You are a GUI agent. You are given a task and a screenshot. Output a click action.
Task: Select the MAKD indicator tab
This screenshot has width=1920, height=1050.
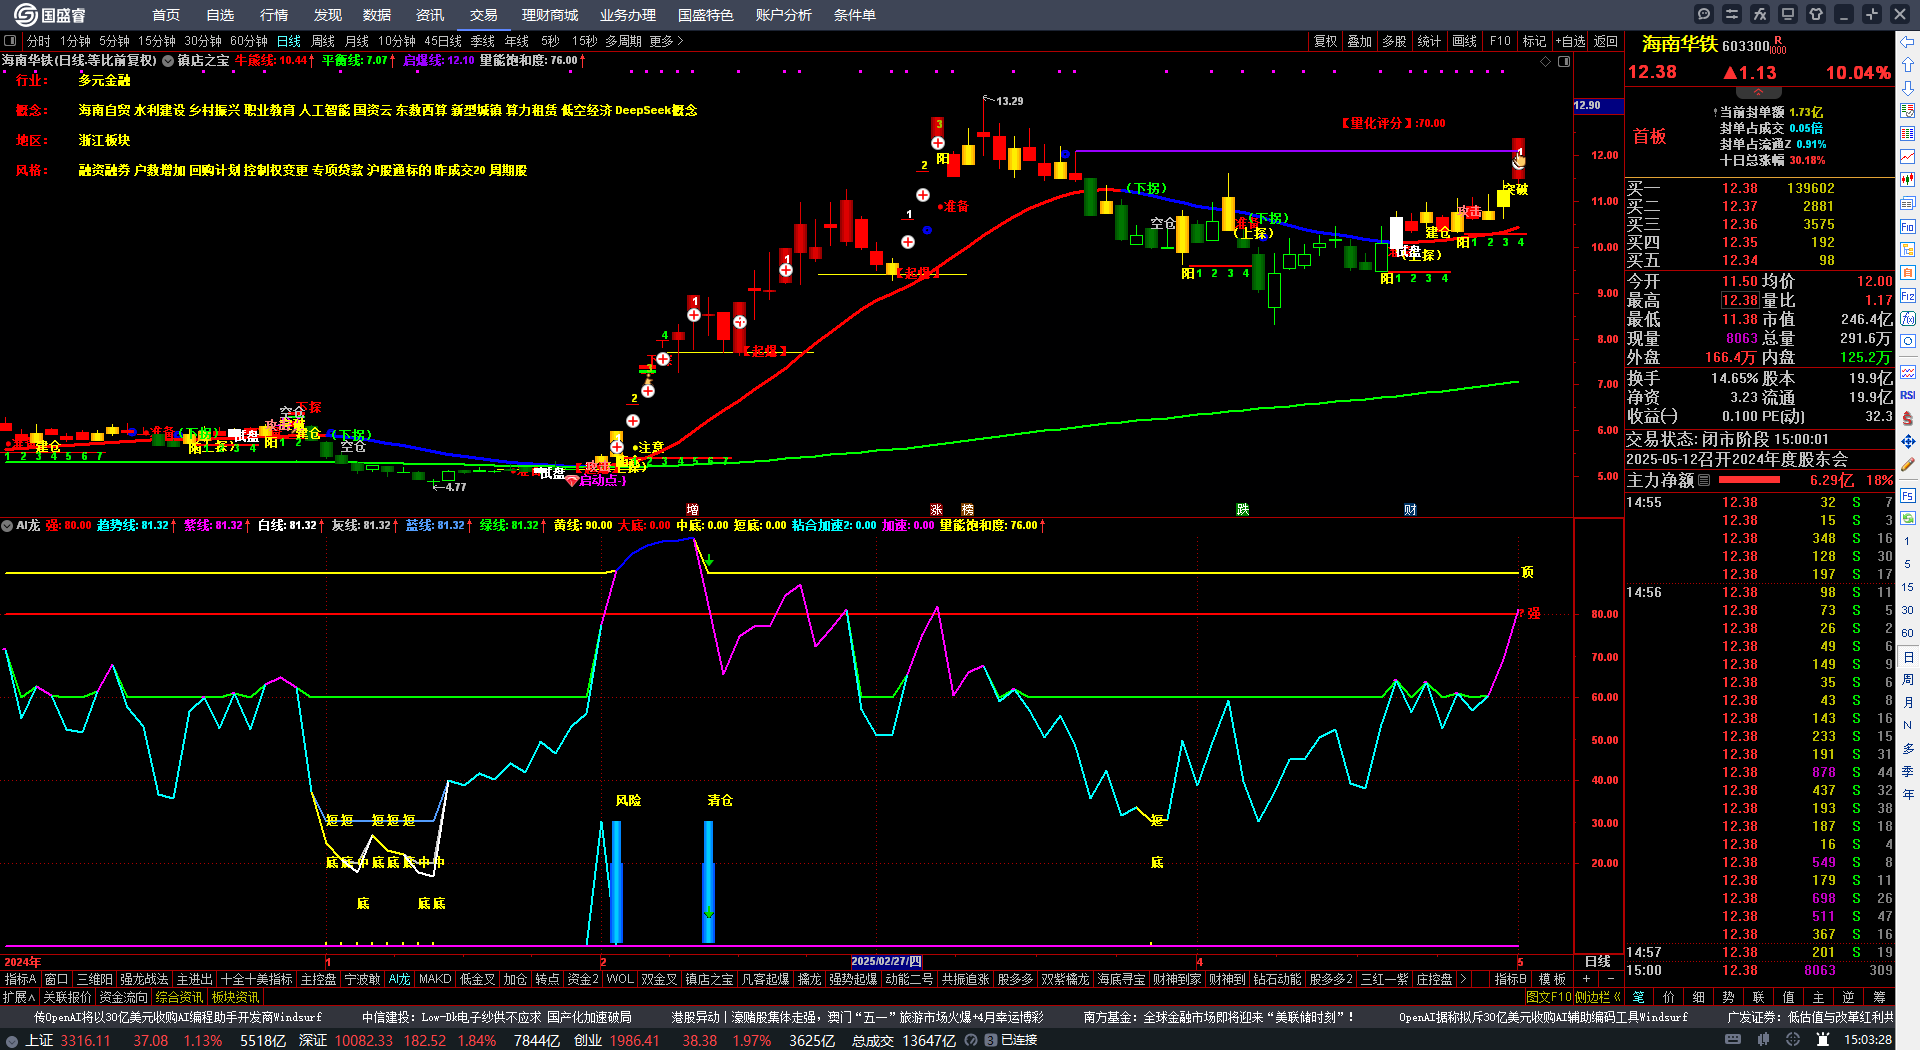tap(435, 979)
